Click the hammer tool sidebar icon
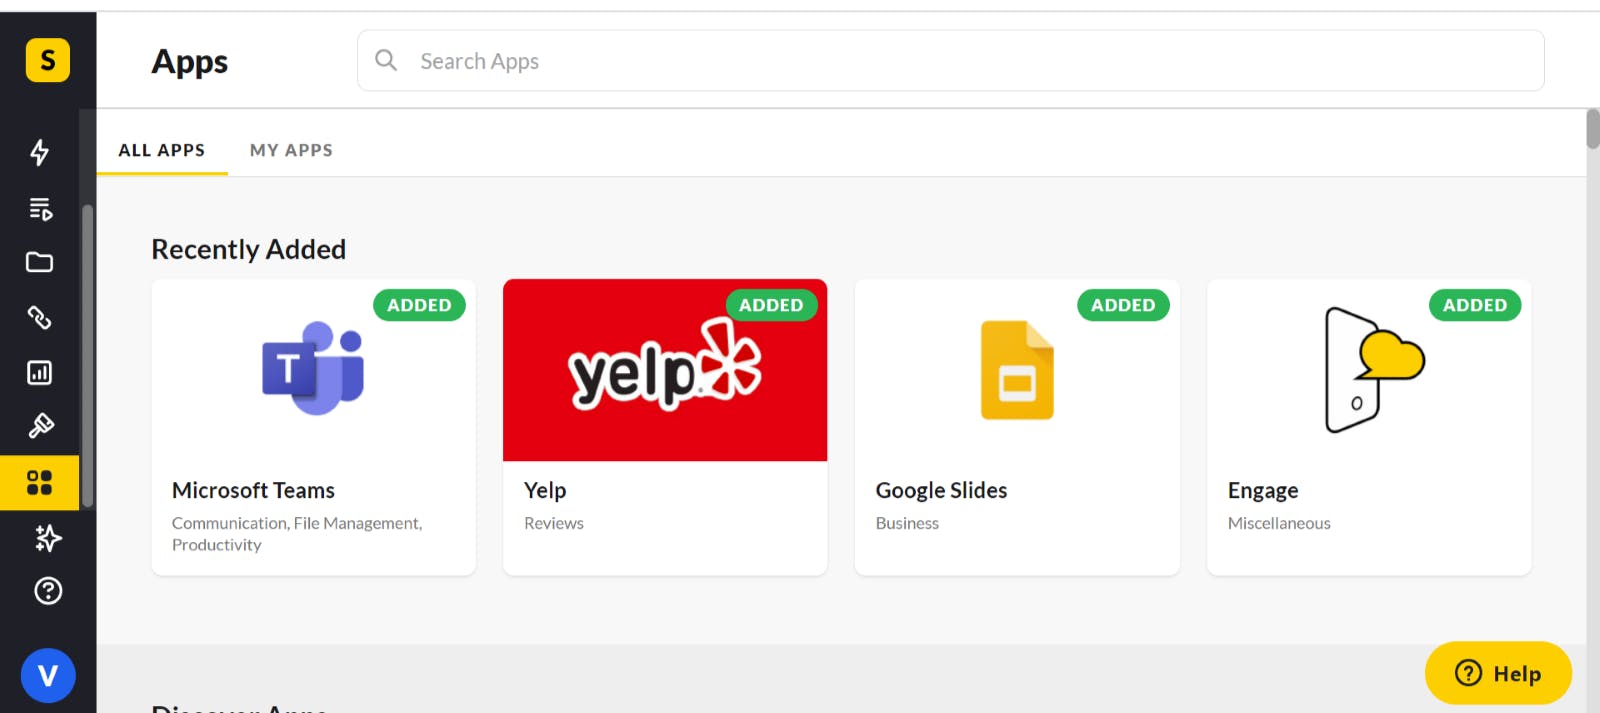This screenshot has height=713, width=1600. pos(40,426)
